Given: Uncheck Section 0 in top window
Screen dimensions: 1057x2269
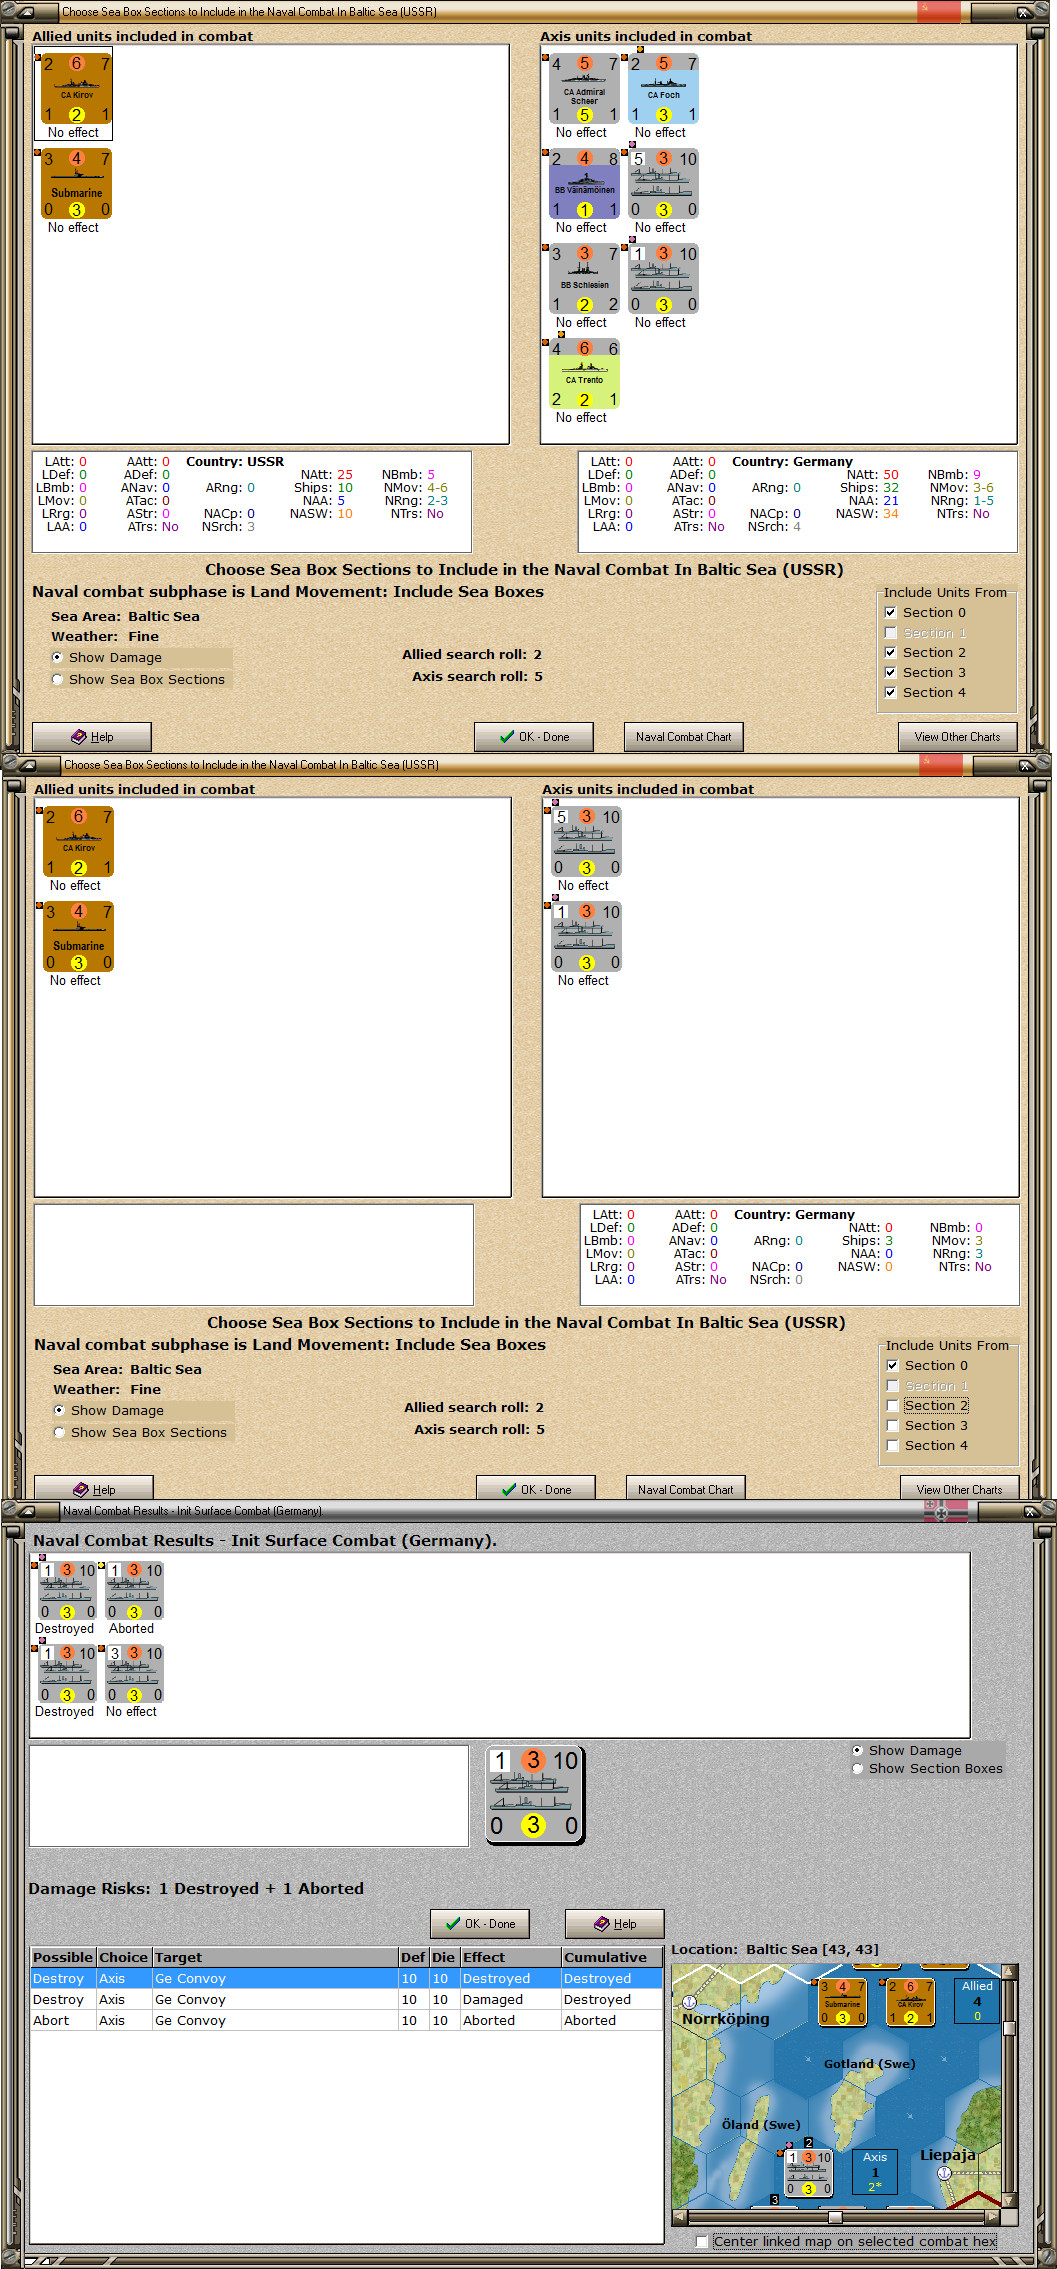Looking at the screenshot, I should [890, 612].
